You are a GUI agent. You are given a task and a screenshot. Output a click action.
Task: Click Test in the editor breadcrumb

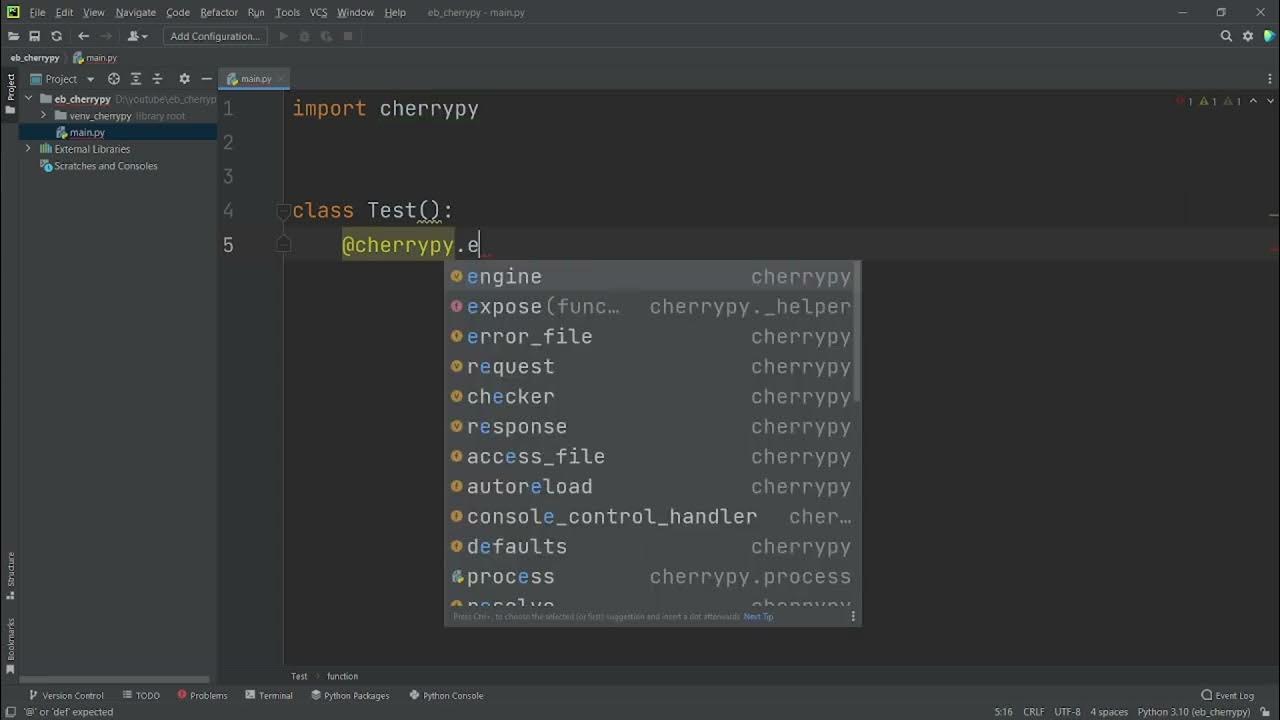coord(299,676)
